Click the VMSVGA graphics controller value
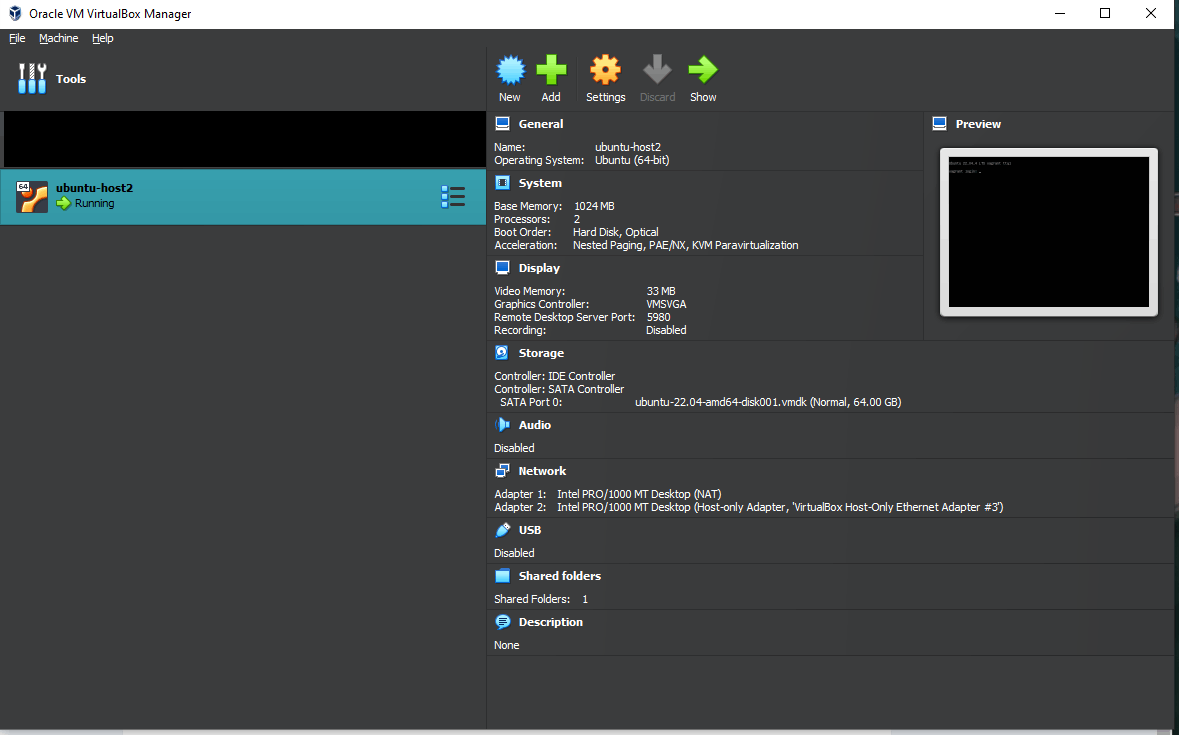1179x735 pixels. click(666, 304)
